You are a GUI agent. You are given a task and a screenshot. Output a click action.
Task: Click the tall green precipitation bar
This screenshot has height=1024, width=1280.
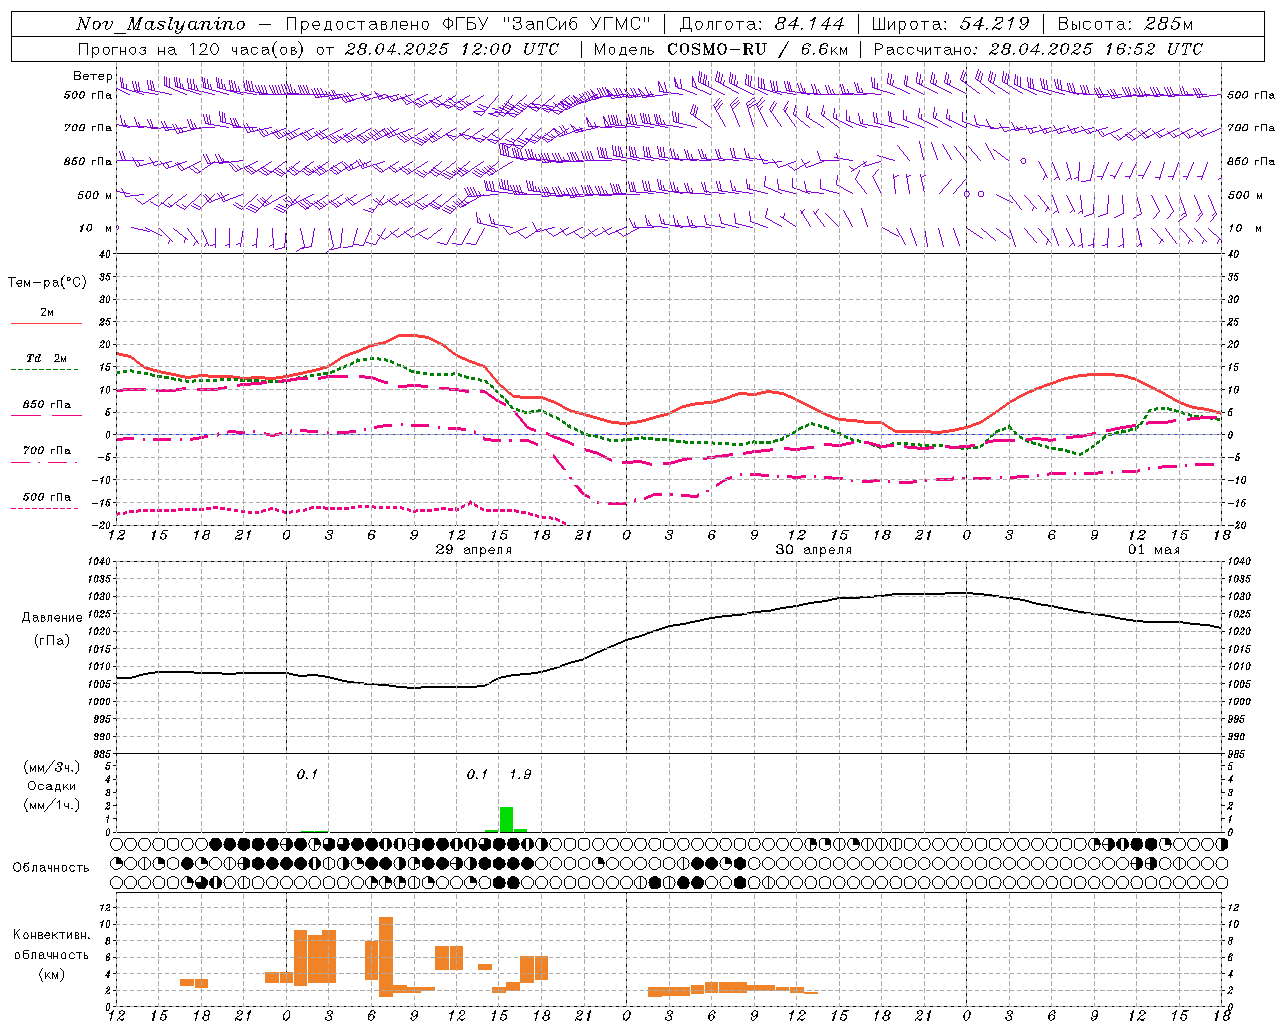506,819
